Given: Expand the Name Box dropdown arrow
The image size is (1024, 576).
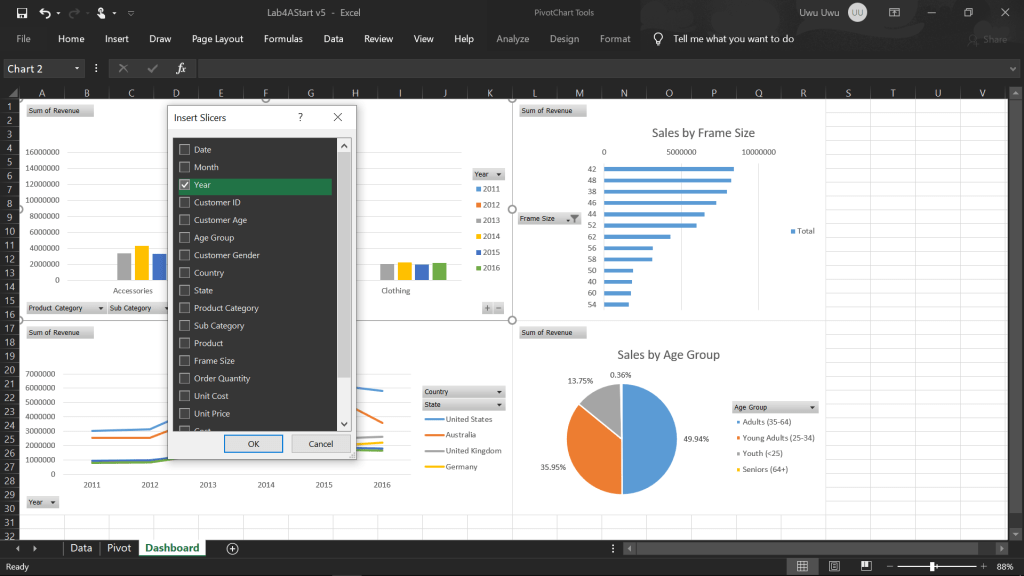Looking at the screenshot, I should 77,69.
